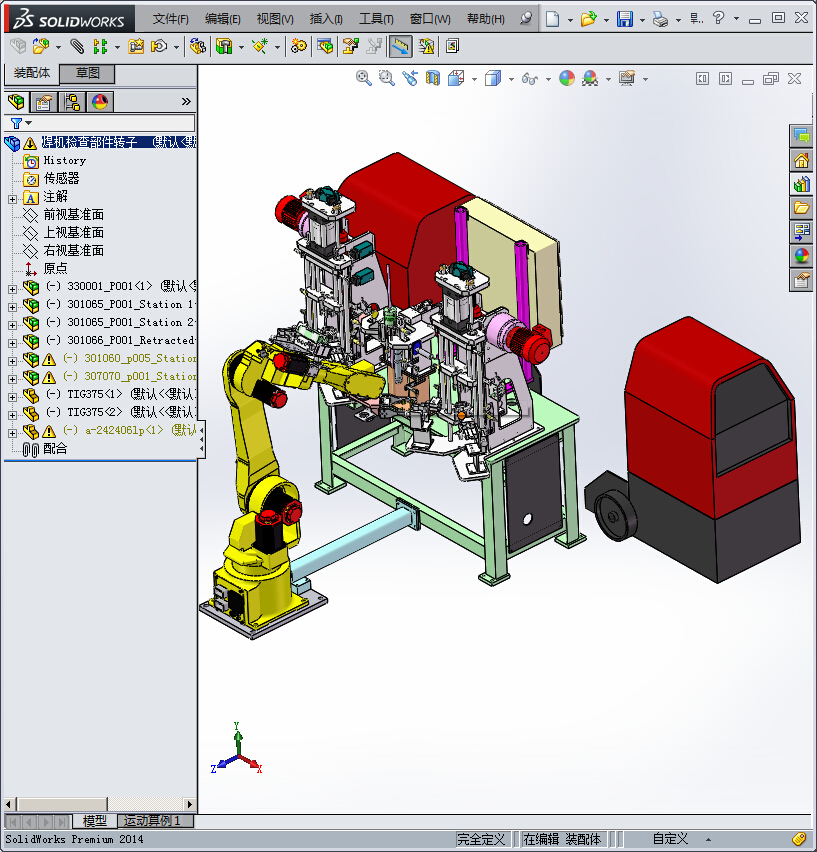
Task: Open the 插入(I) menu
Action: pyautogui.click(x=326, y=19)
